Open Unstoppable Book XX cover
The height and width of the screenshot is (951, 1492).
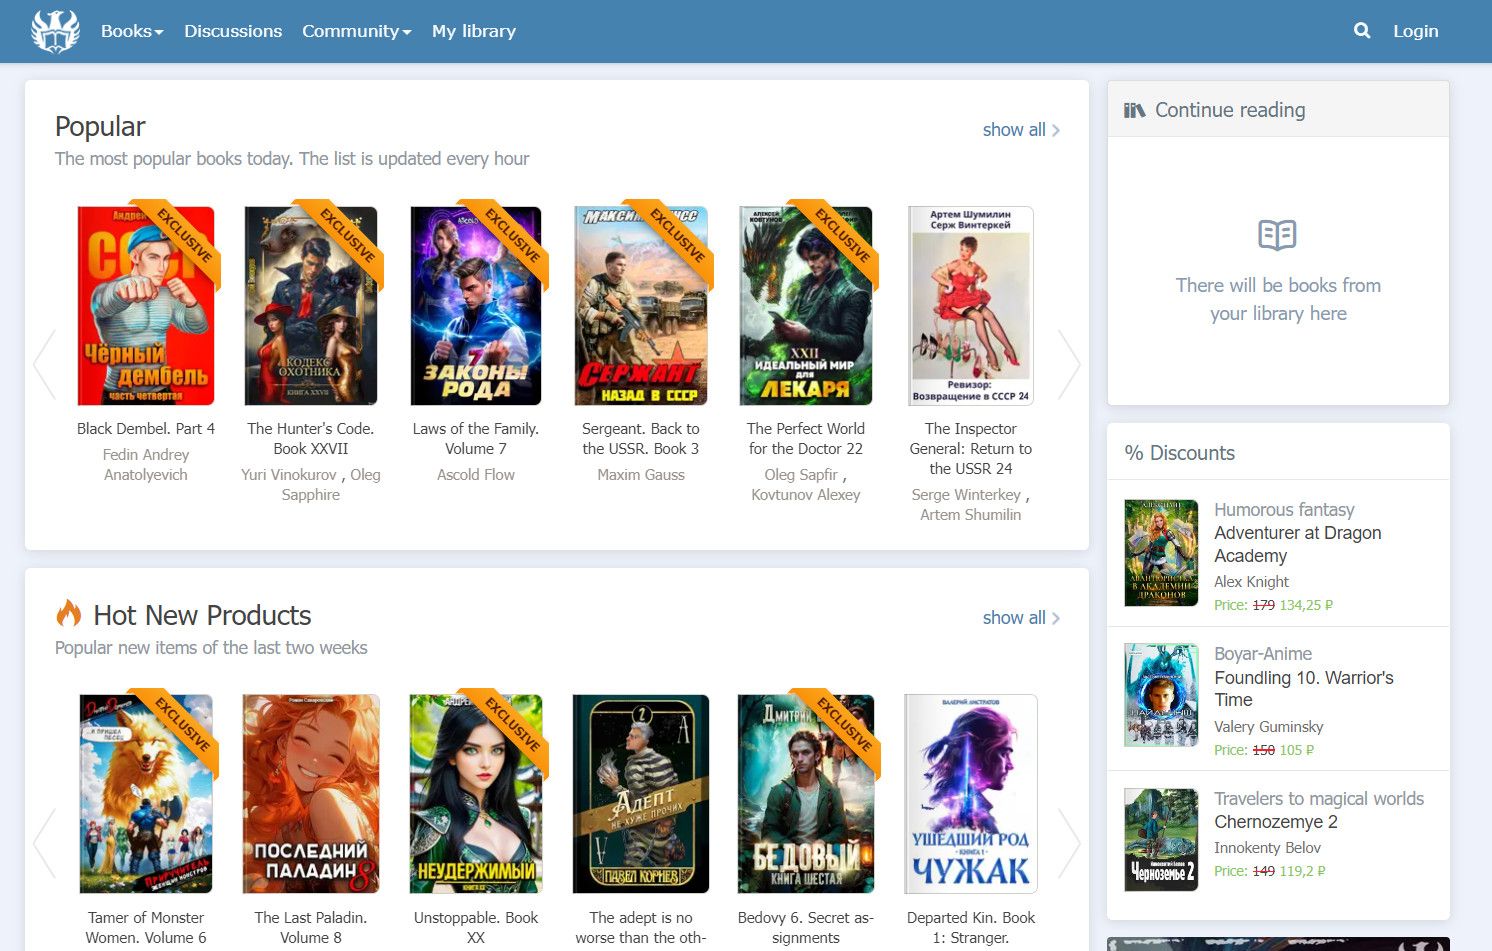point(476,794)
